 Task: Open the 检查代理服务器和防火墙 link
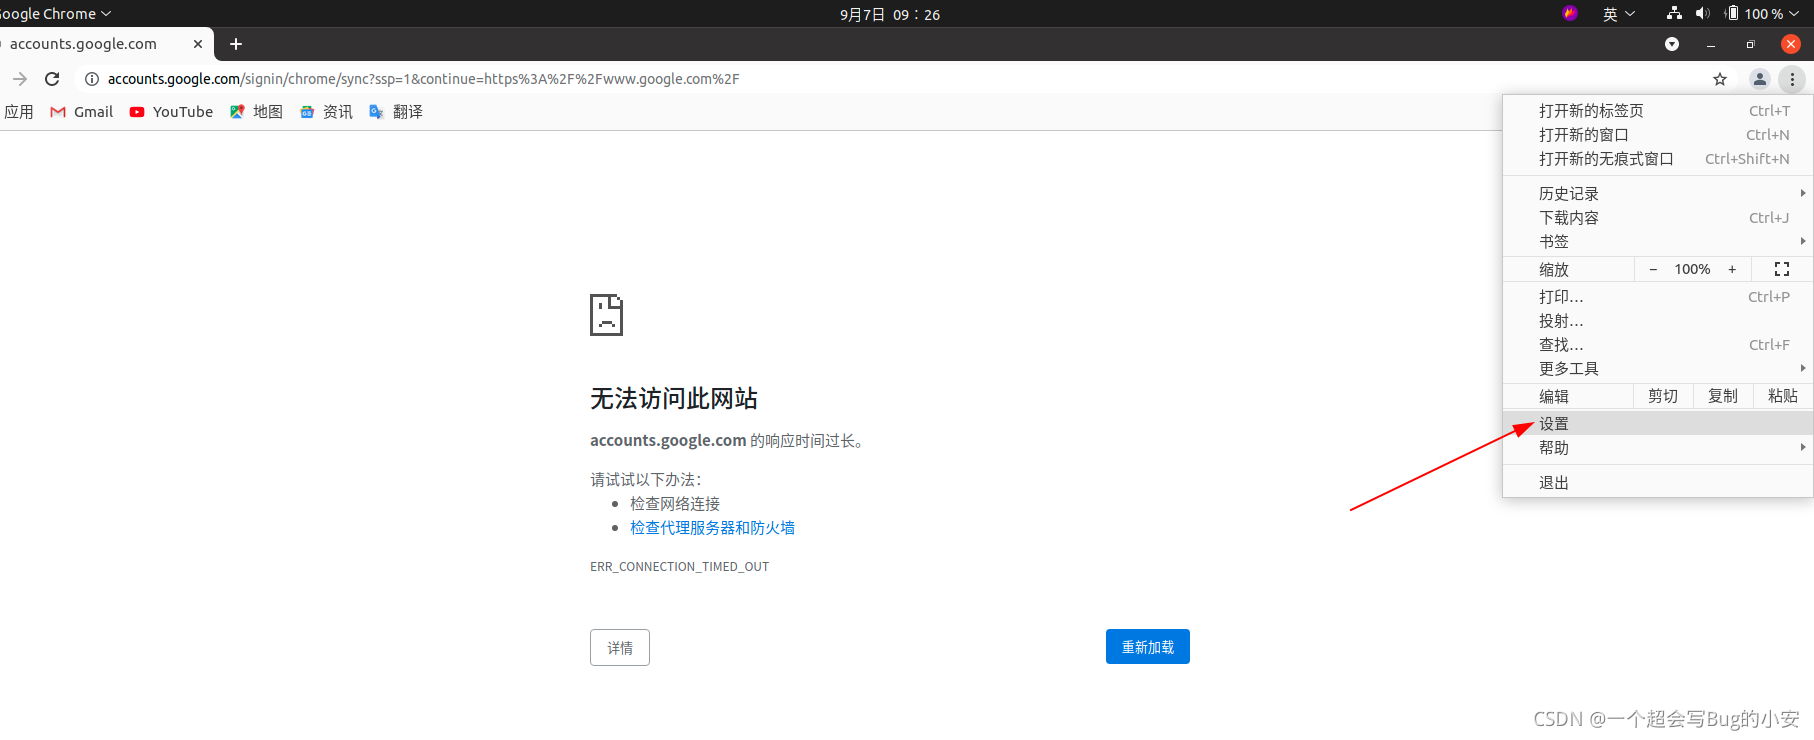712,528
